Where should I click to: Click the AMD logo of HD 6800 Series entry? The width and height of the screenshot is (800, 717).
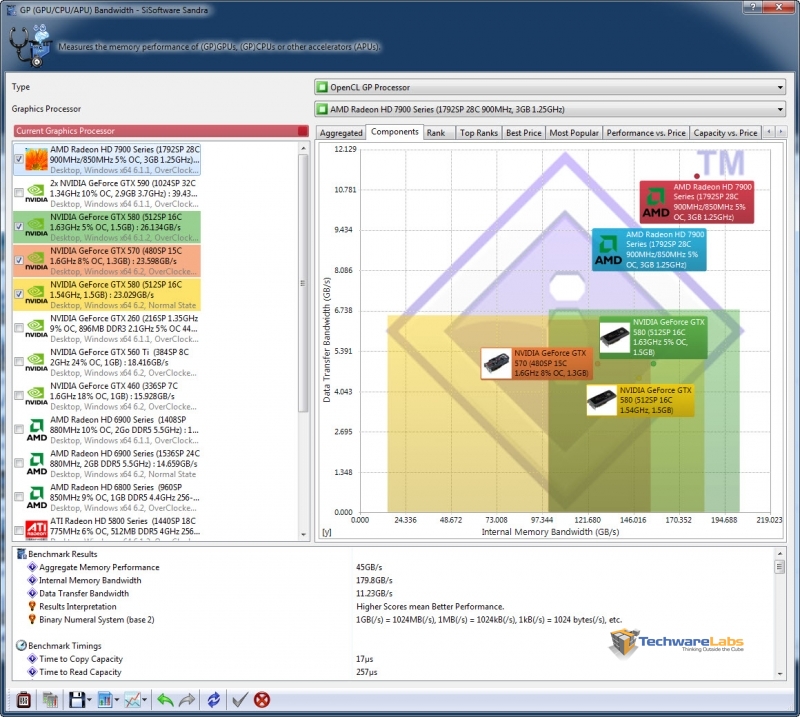tap(36, 498)
